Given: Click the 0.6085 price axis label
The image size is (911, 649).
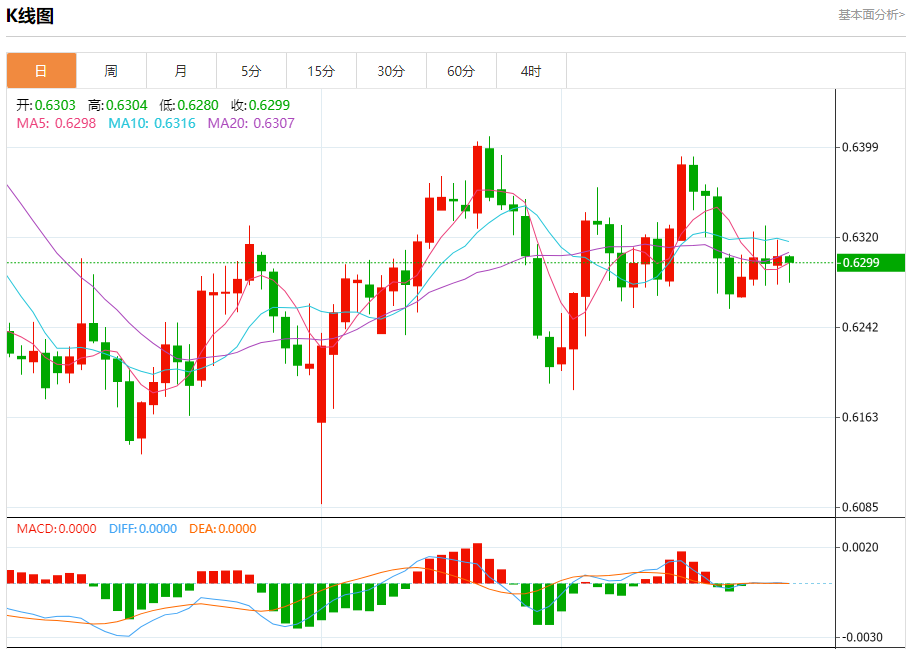Looking at the screenshot, I should [860, 507].
